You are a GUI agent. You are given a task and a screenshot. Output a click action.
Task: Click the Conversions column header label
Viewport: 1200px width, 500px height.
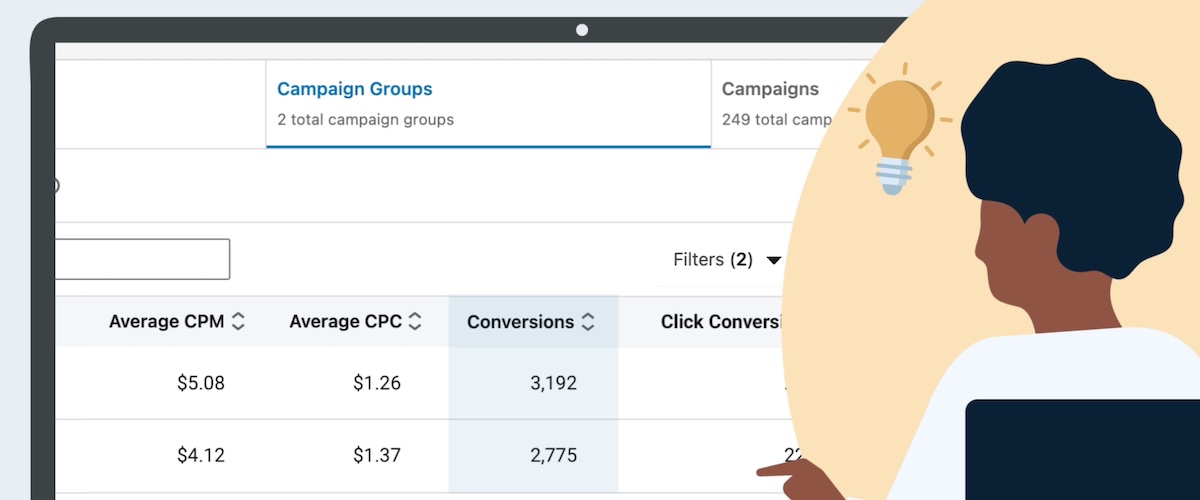click(520, 322)
